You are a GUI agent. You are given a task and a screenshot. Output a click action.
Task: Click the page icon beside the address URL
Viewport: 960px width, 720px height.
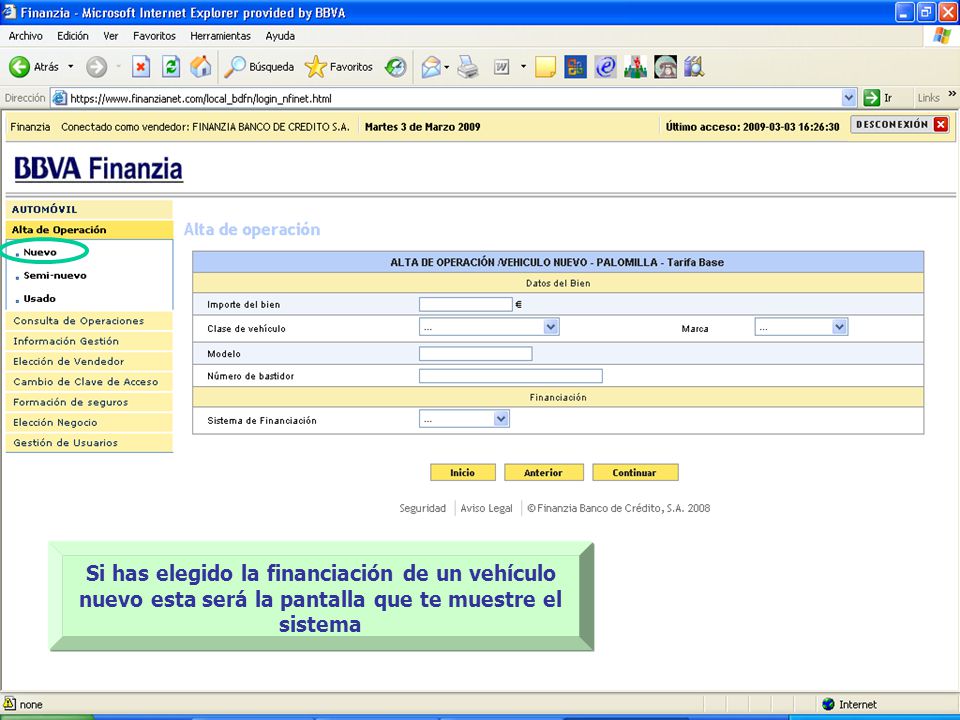pos(59,98)
